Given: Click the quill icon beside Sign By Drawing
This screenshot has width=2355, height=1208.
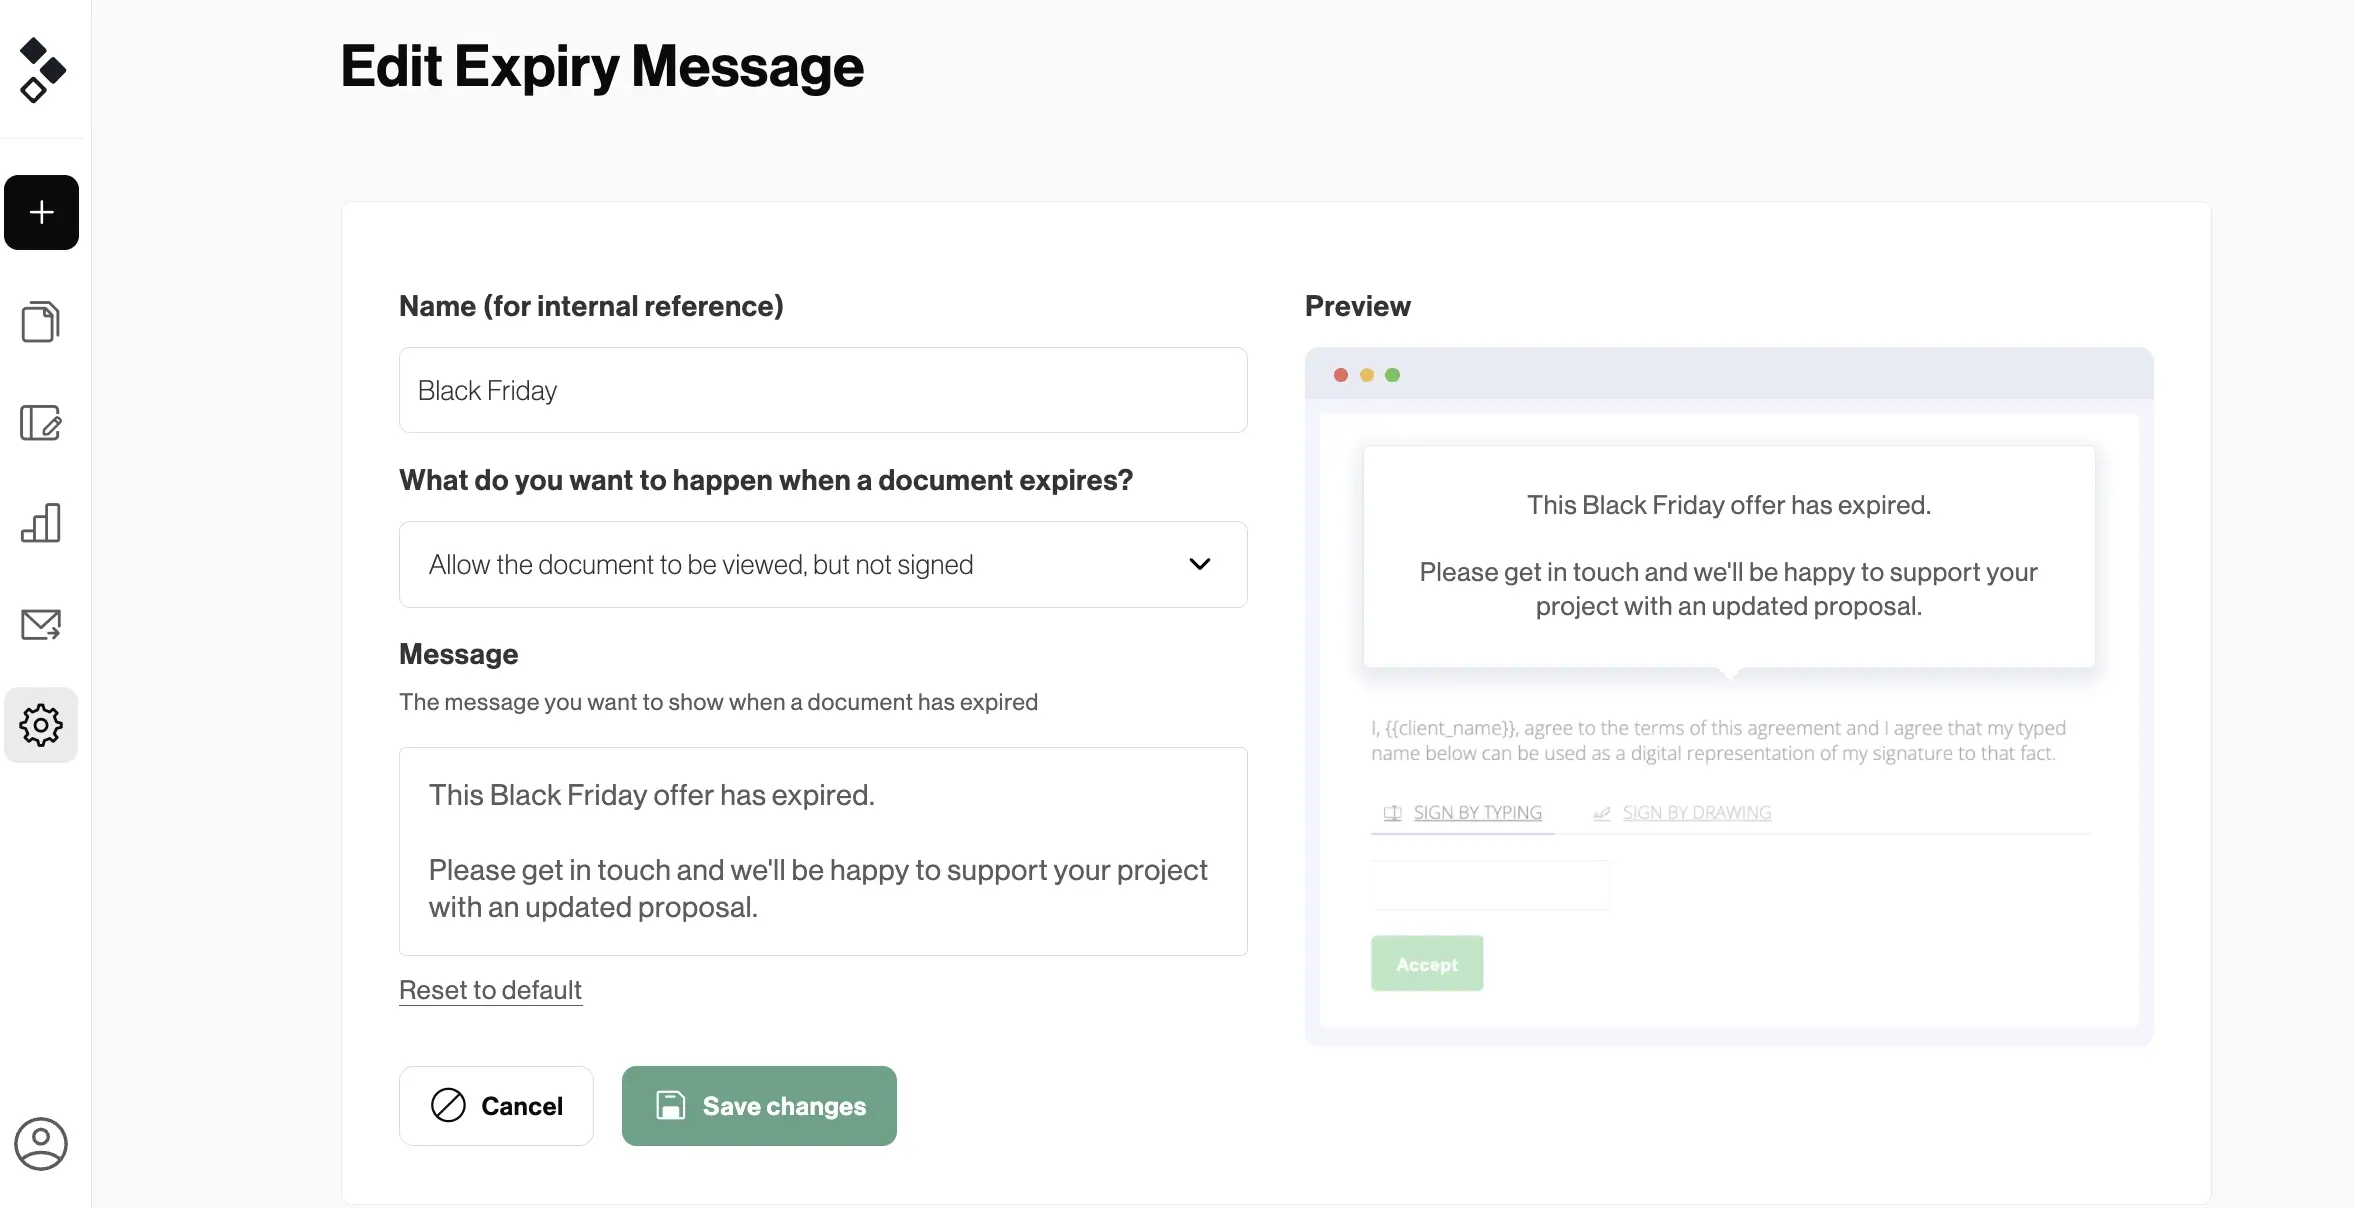Looking at the screenshot, I should (1601, 813).
